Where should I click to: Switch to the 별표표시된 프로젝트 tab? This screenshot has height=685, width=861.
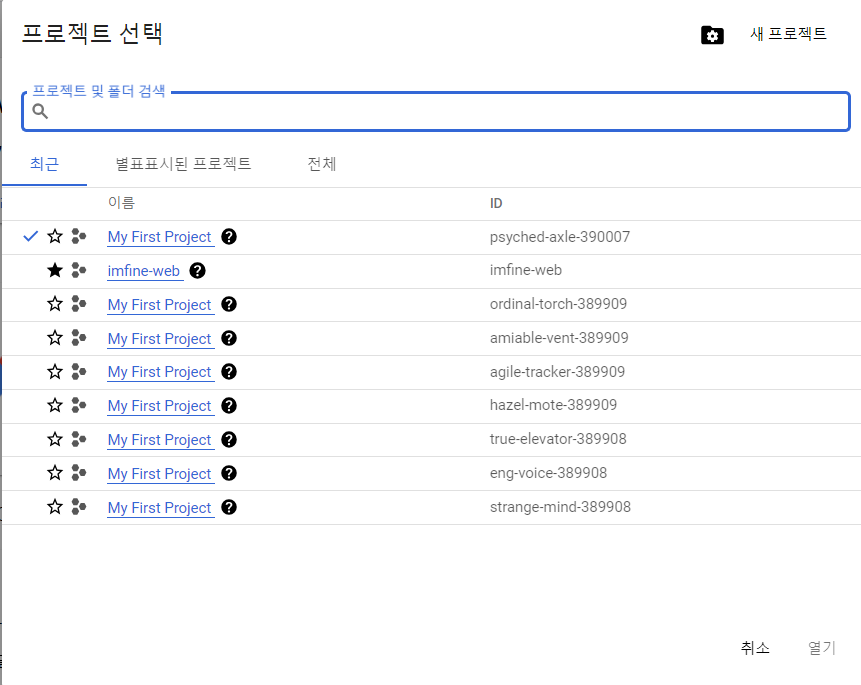[183, 164]
